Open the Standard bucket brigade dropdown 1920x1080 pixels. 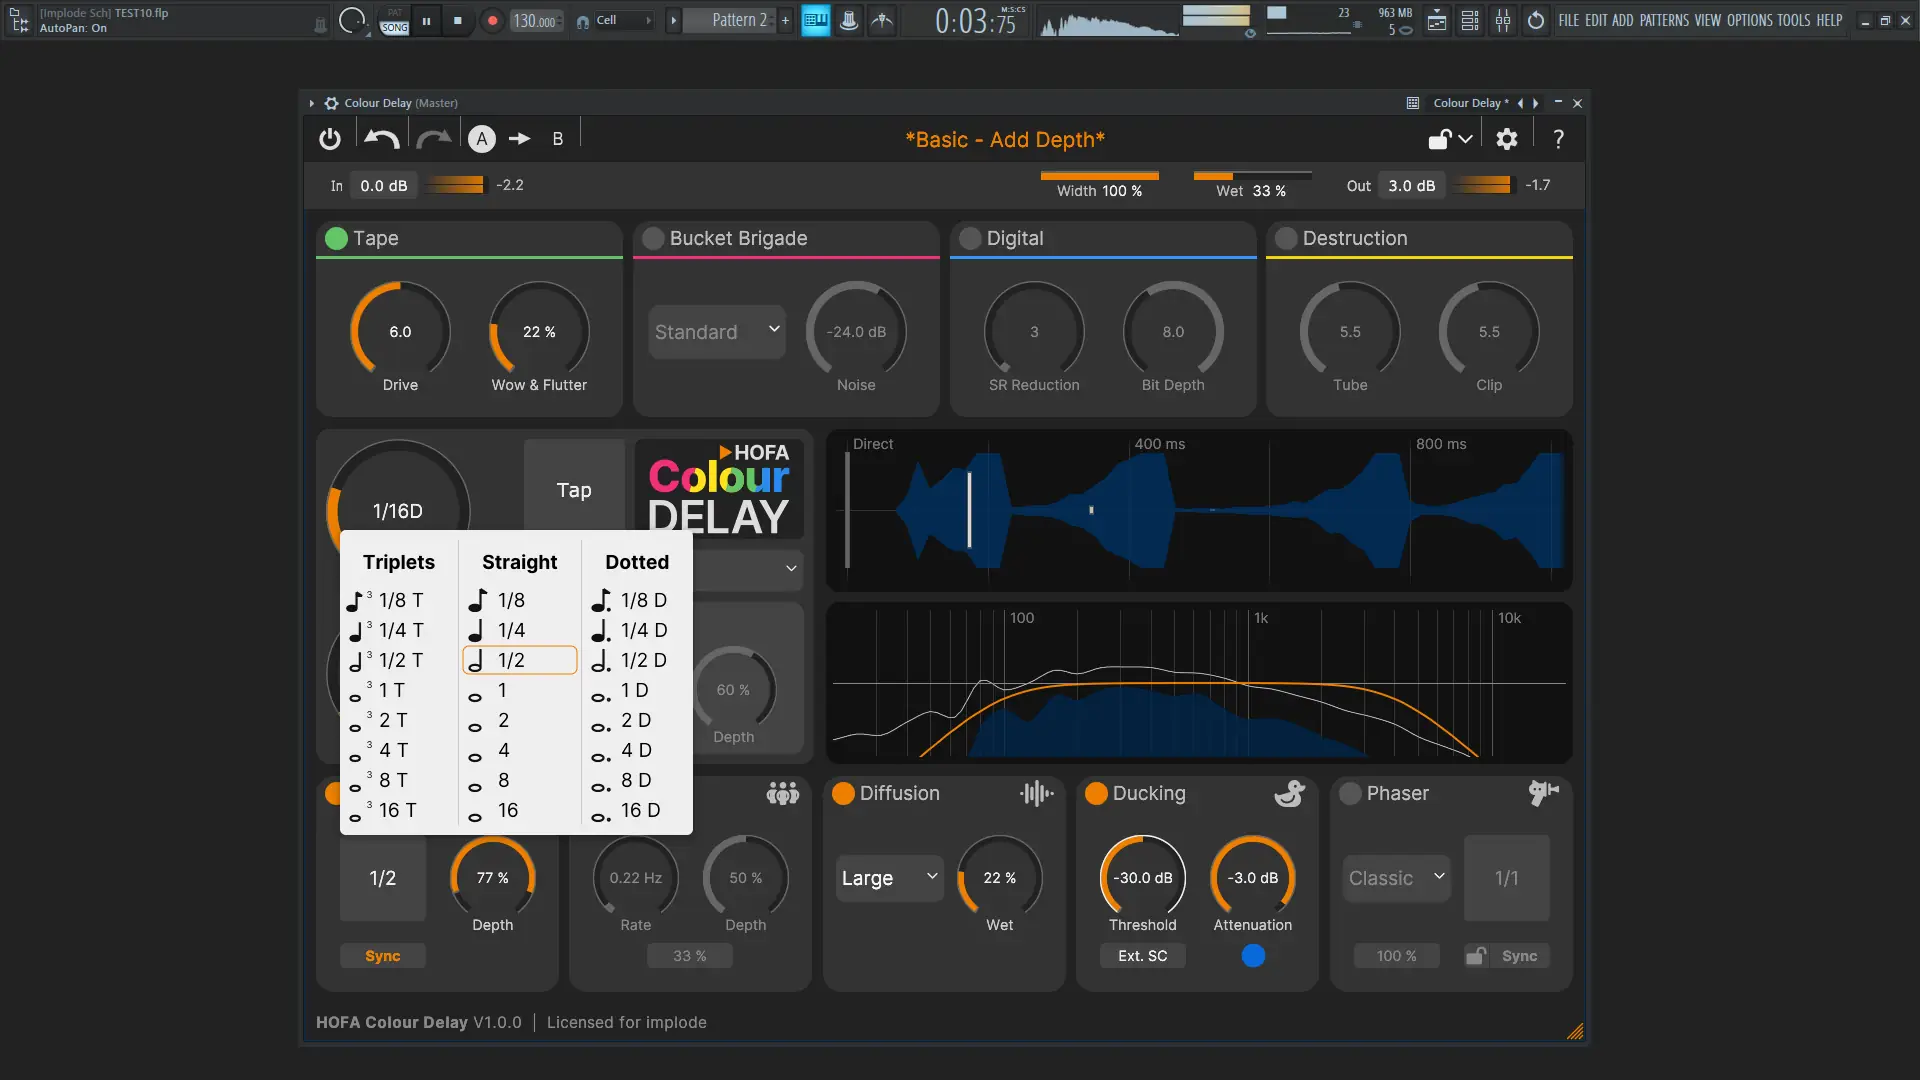tap(716, 331)
